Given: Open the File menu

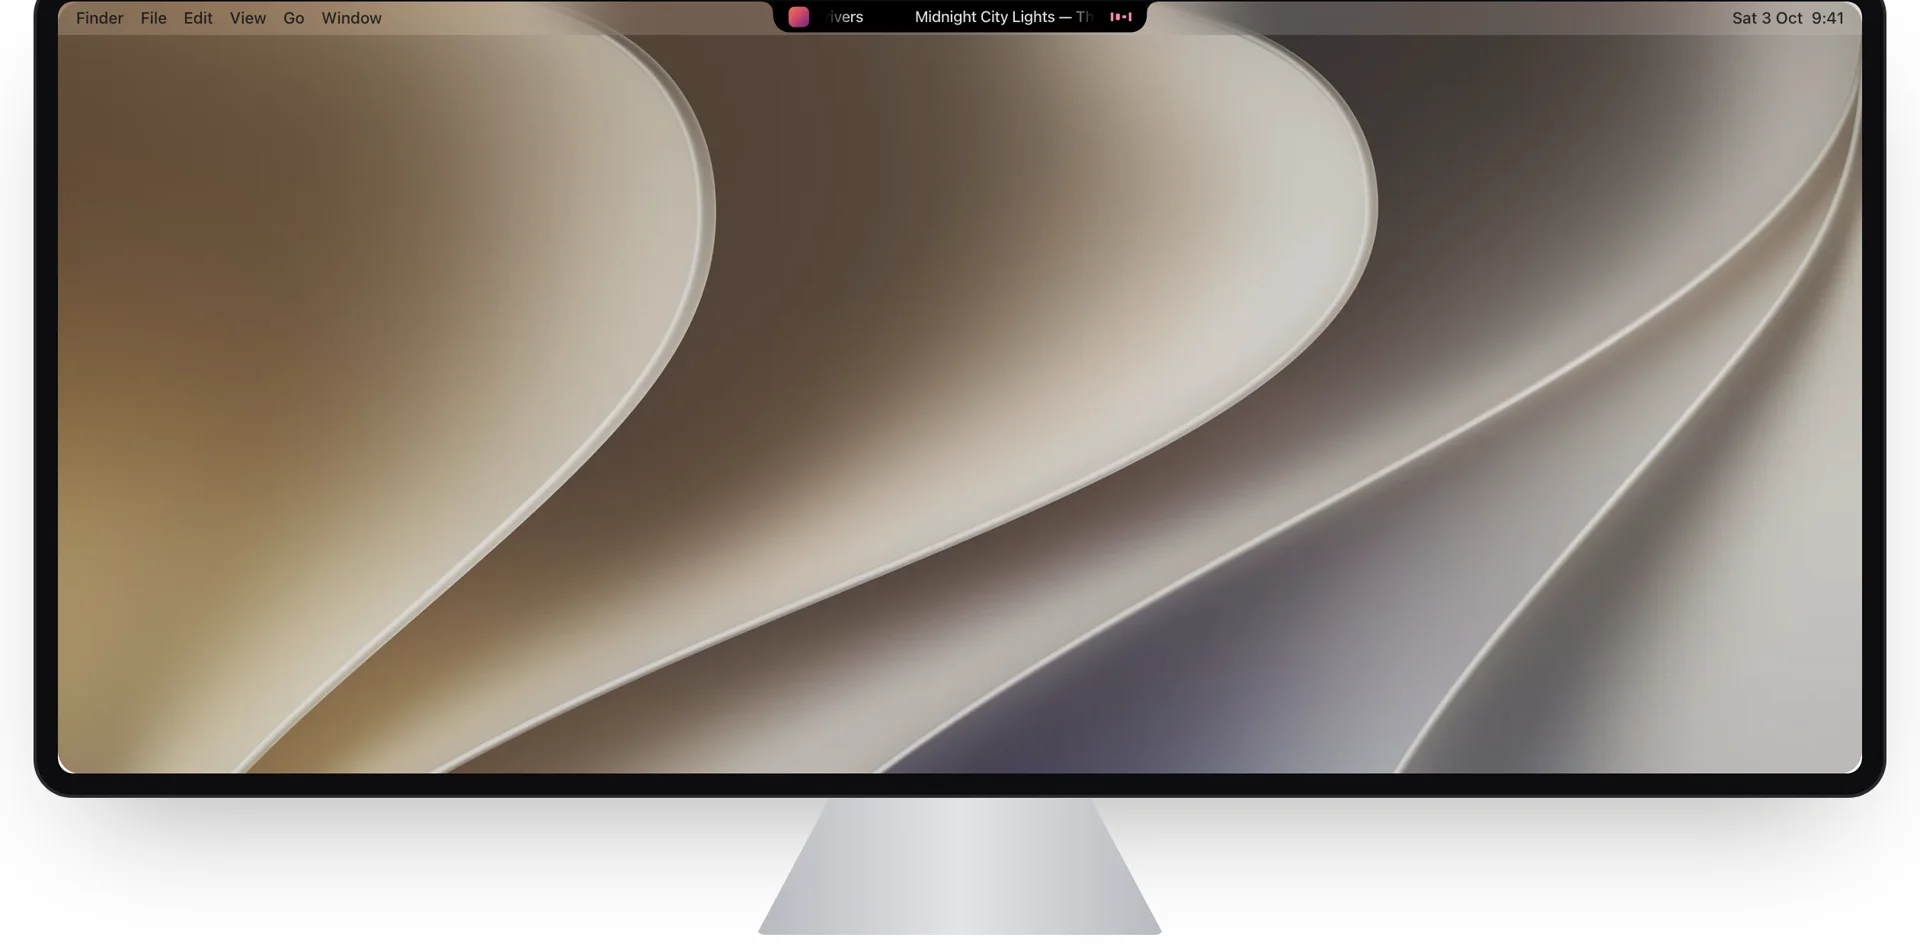Looking at the screenshot, I should [x=153, y=18].
